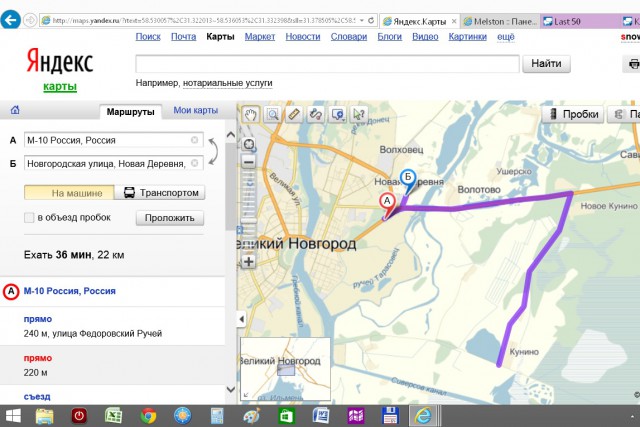
Task: Toggle the 'Пробки' traffic layer button
Action: pos(573,114)
